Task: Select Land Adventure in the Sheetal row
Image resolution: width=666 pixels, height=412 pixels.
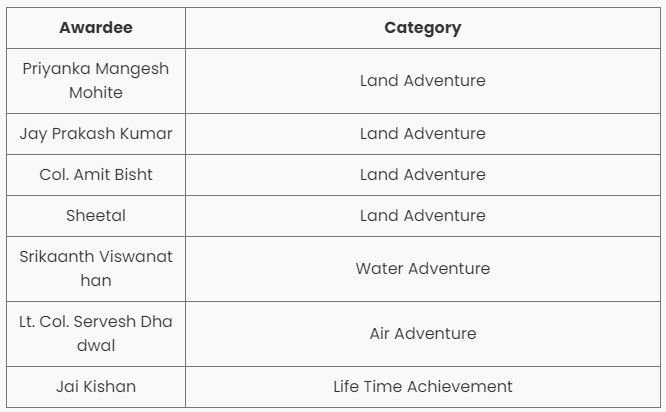Action: point(423,216)
